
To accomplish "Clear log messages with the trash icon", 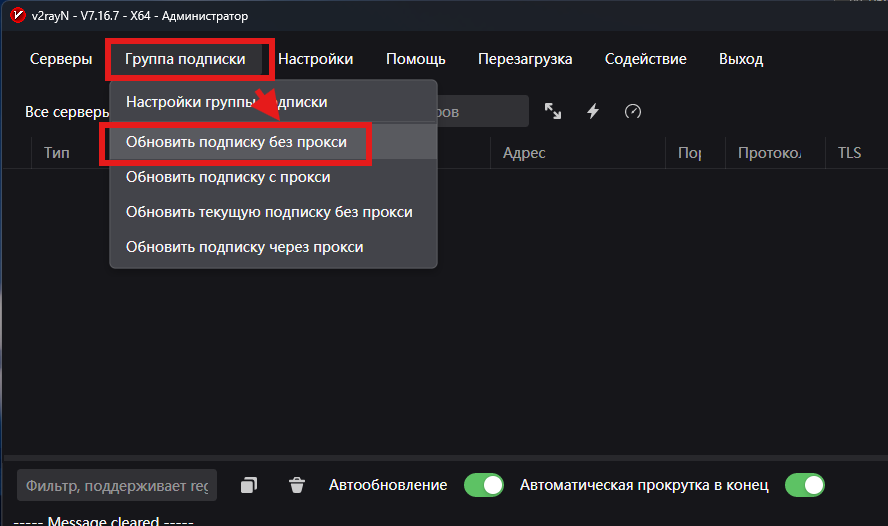I will point(297,485).
